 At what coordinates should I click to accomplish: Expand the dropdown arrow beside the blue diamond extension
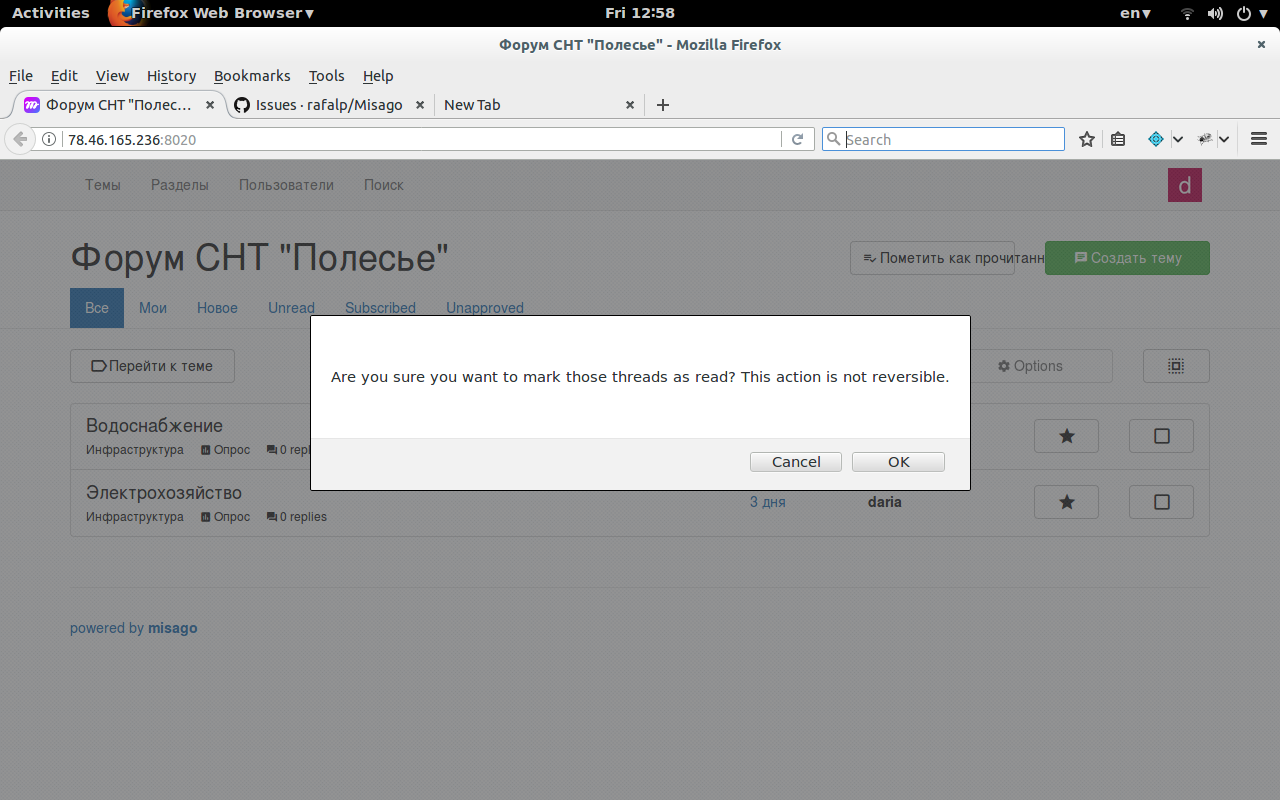pyautogui.click(x=1178, y=140)
